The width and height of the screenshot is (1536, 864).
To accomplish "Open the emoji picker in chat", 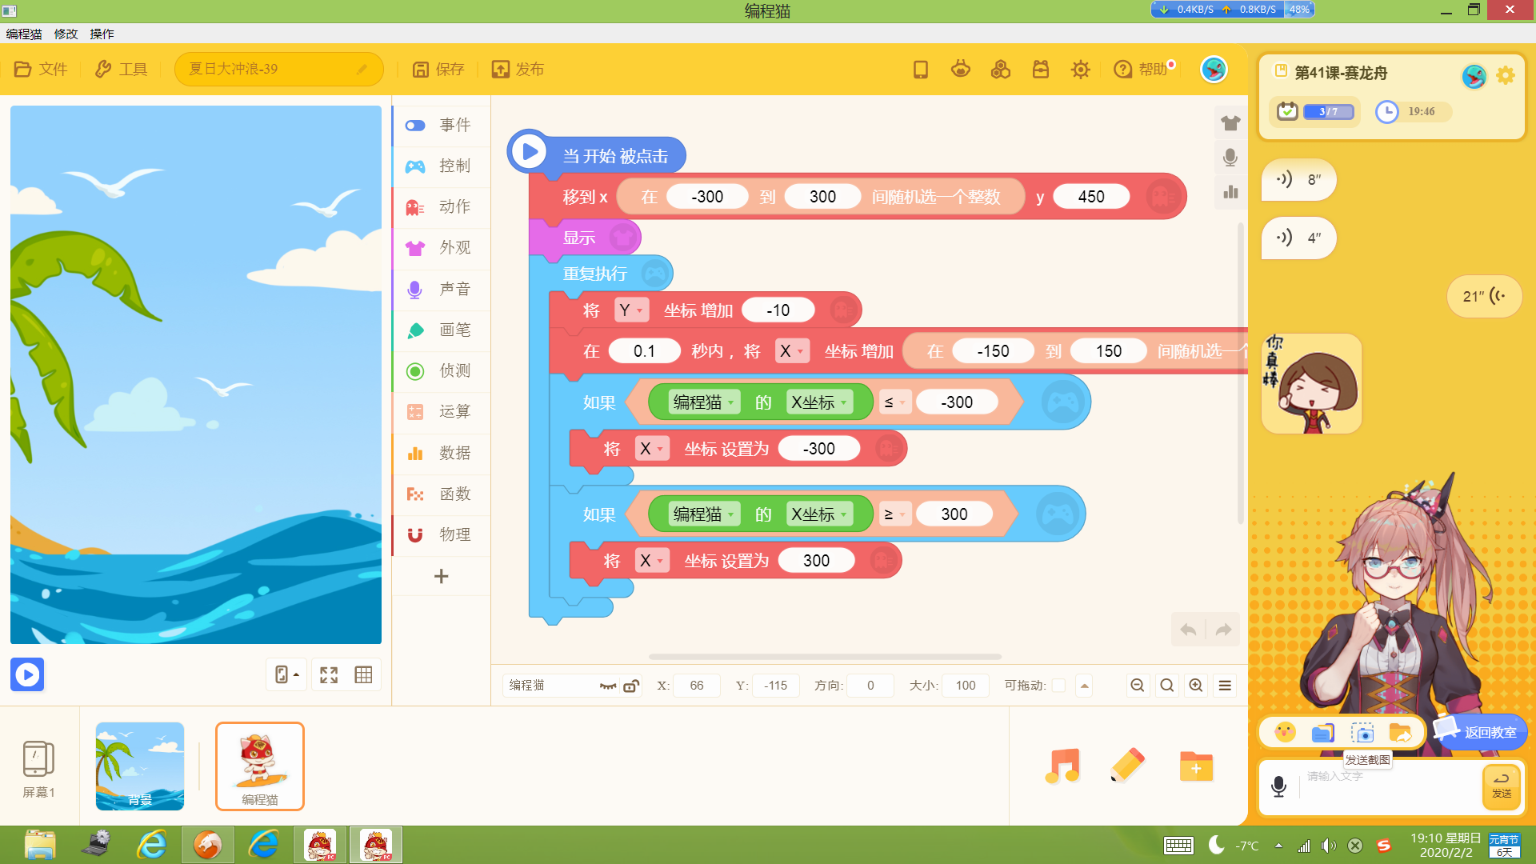I will tap(1285, 732).
